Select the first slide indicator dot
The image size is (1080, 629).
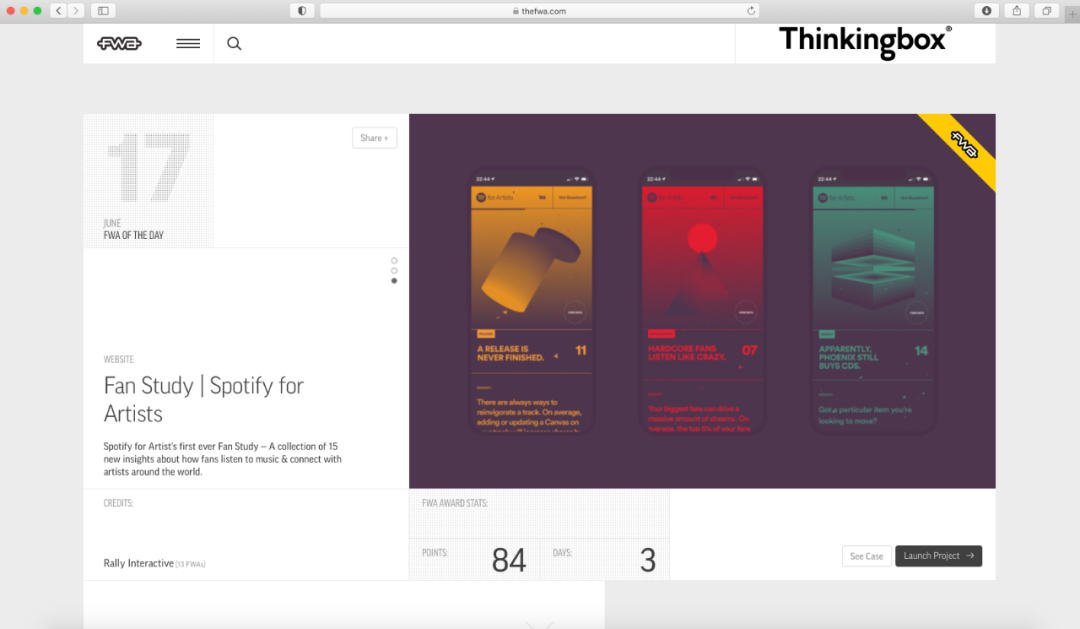(394, 261)
